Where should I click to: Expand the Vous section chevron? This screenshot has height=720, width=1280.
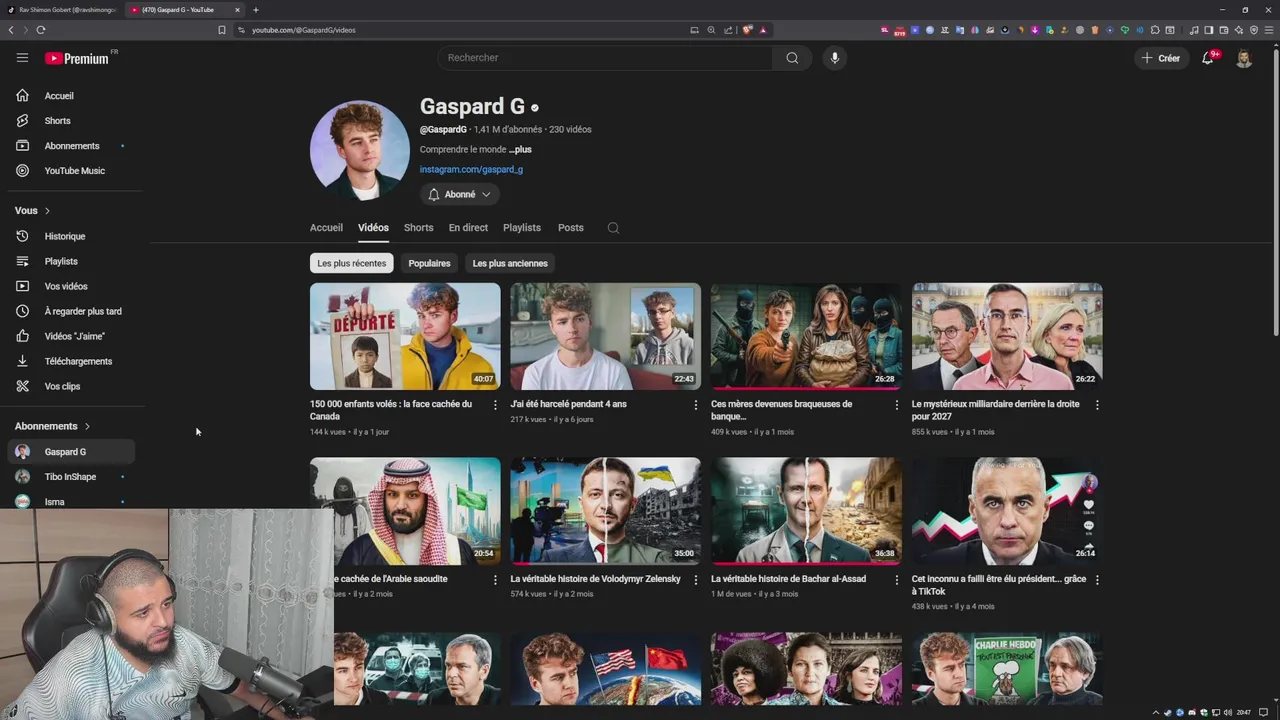tap(47, 211)
